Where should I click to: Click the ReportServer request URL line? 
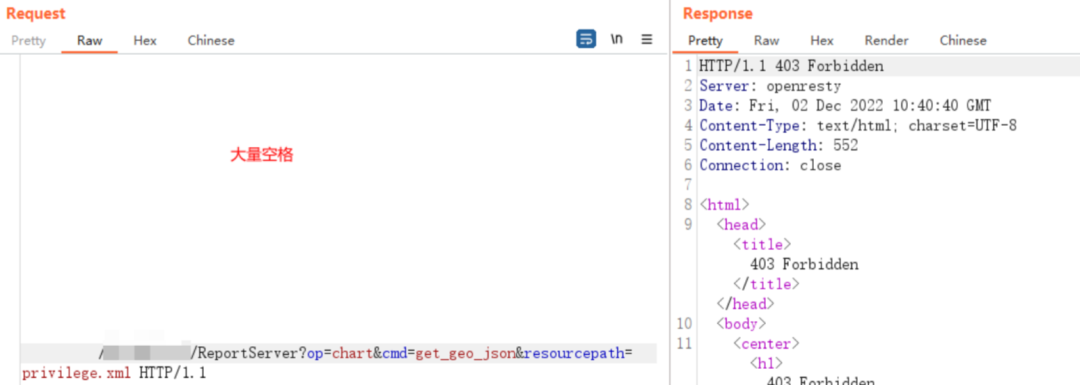338,353
